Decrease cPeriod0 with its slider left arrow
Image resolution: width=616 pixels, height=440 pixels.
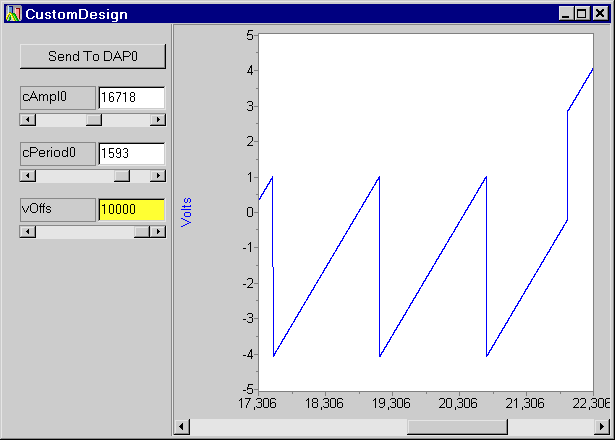click(28, 176)
